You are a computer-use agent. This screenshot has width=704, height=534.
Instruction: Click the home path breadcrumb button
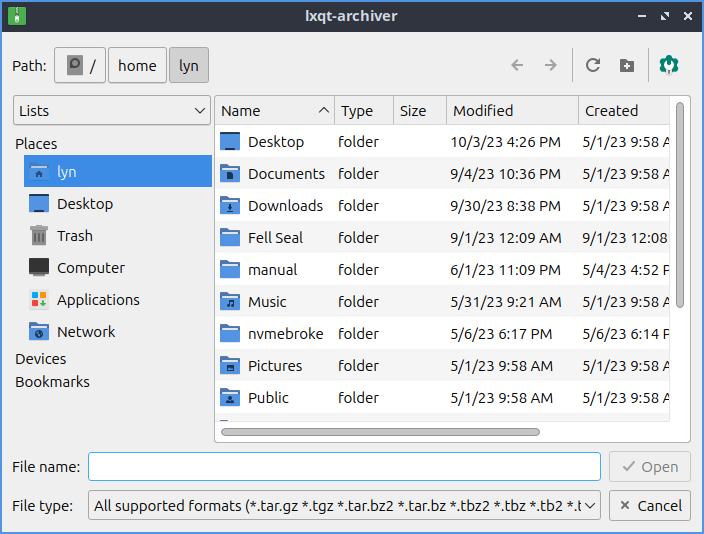pos(137,66)
